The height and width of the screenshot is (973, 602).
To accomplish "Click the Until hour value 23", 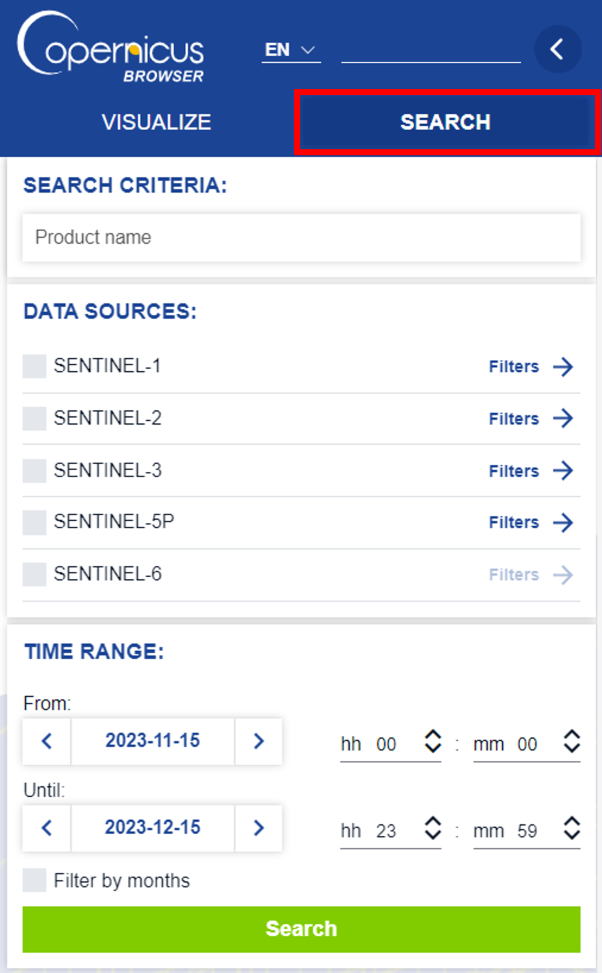I will click(386, 831).
